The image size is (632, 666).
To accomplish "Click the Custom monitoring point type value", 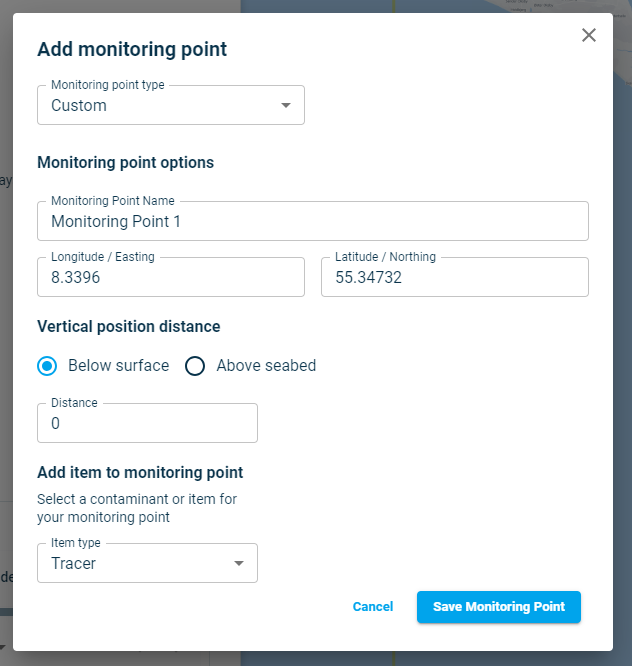I will pyautogui.click(x=80, y=106).
